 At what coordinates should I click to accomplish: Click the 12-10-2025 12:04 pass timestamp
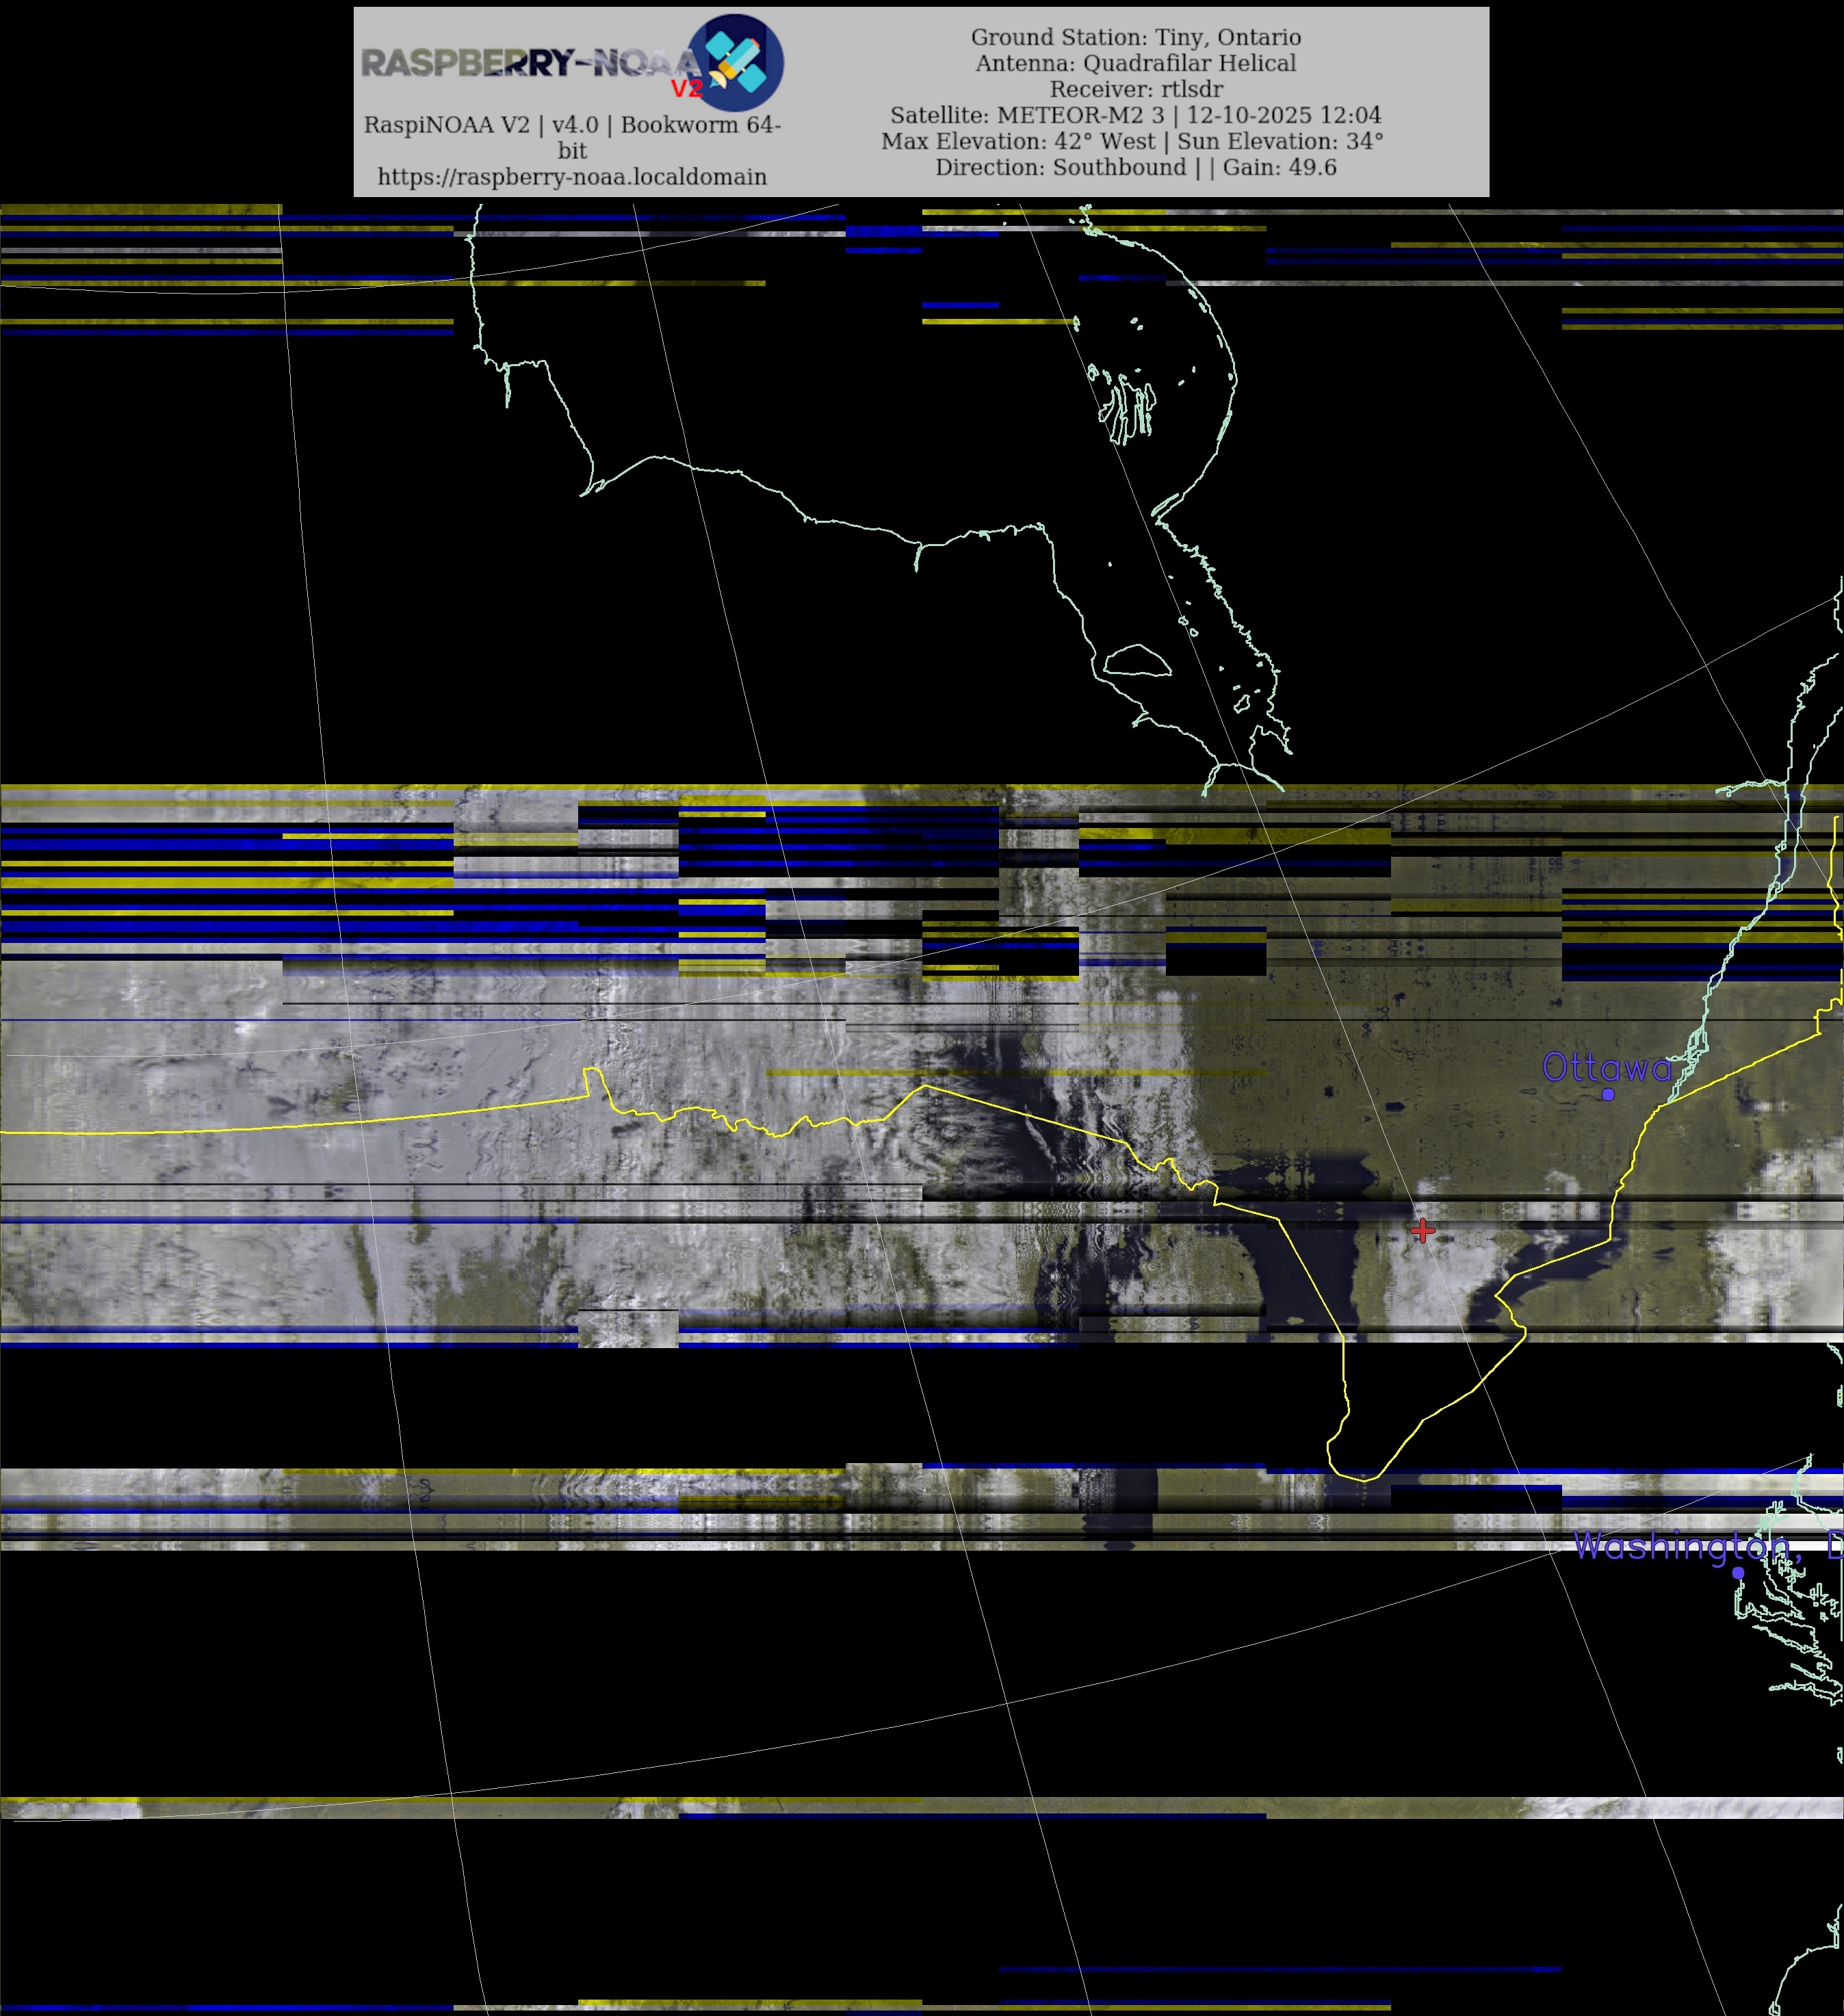pos(1284,115)
